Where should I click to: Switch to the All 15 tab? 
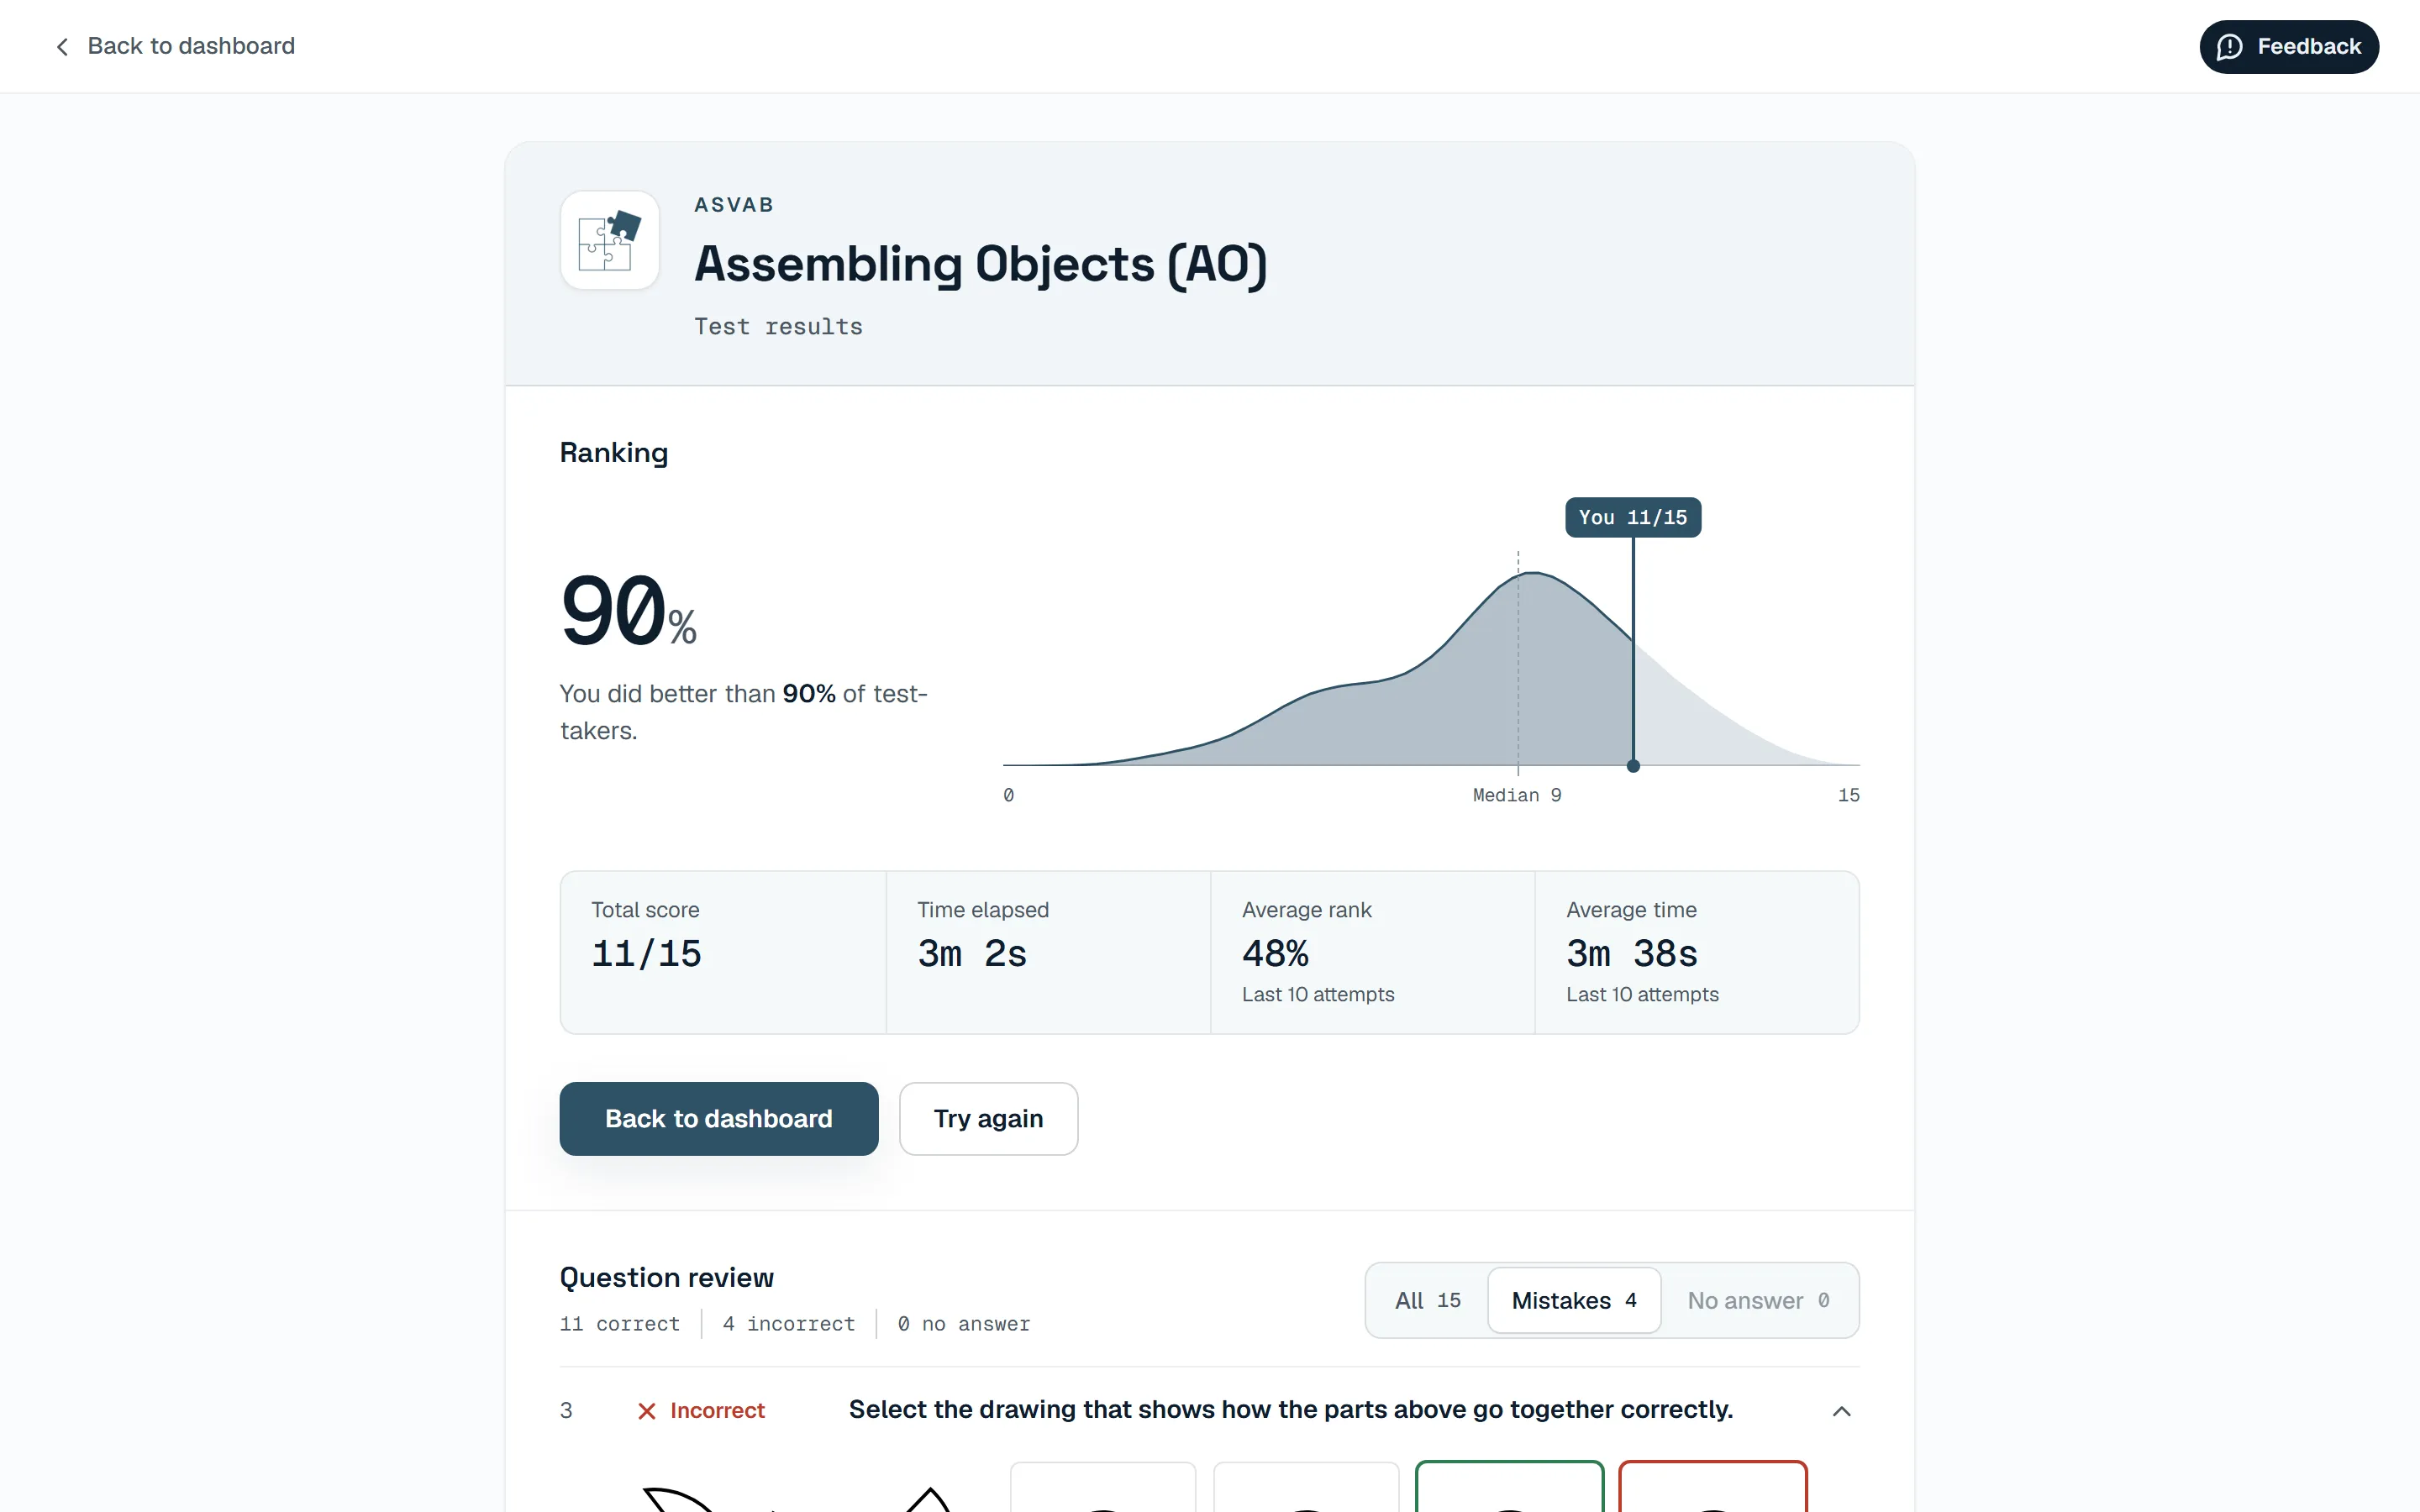1427,1300
